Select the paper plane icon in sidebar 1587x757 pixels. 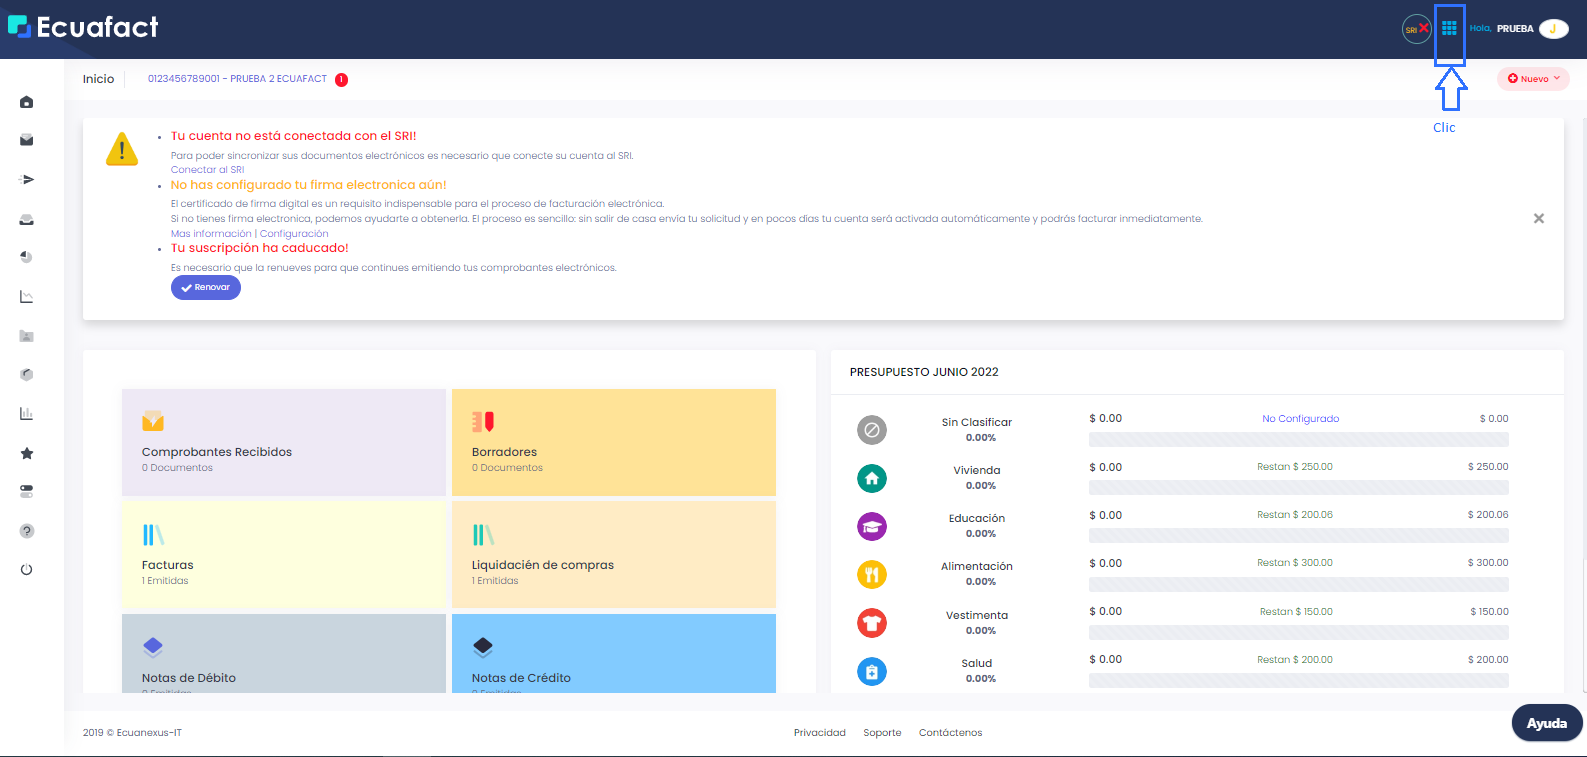pos(27,180)
